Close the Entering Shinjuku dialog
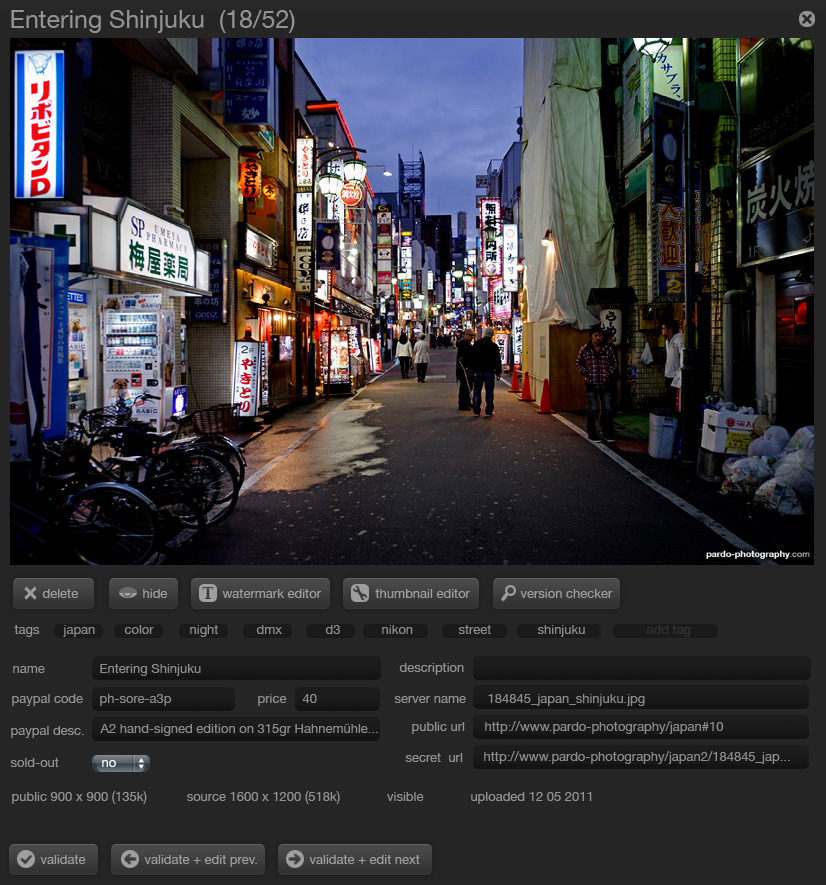This screenshot has width=826, height=885. (806, 19)
